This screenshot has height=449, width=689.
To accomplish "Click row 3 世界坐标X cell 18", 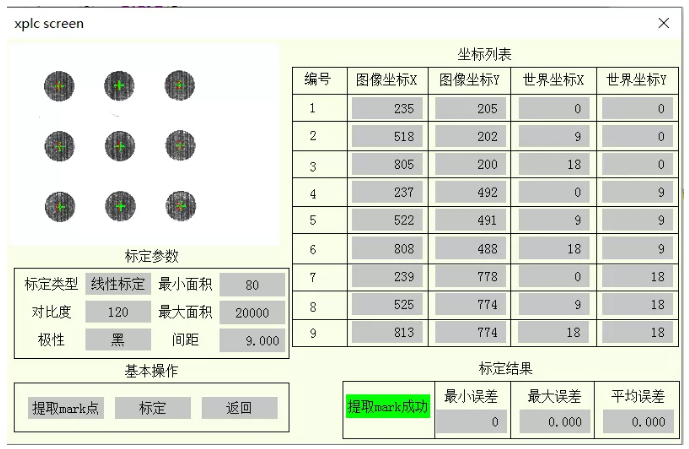I will pos(554,165).
